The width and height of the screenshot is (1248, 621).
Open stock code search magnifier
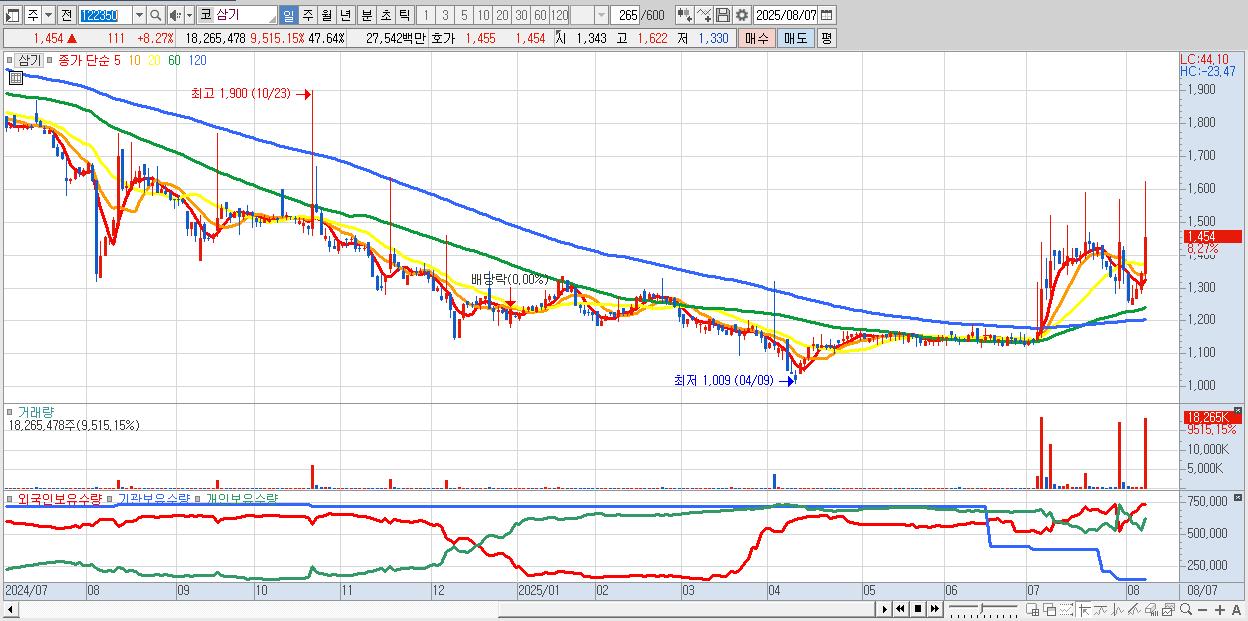(157, 15)
